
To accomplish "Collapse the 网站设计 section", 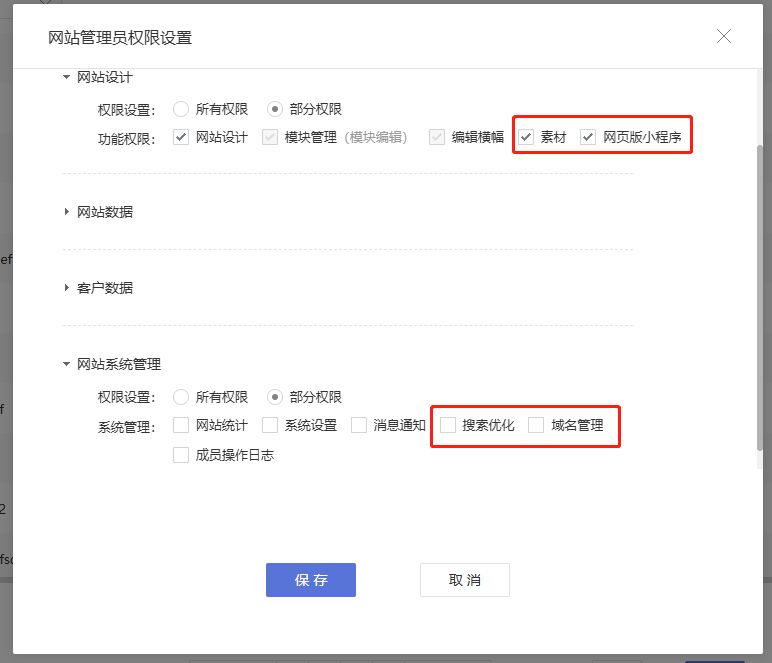I will tap(67, 77).
